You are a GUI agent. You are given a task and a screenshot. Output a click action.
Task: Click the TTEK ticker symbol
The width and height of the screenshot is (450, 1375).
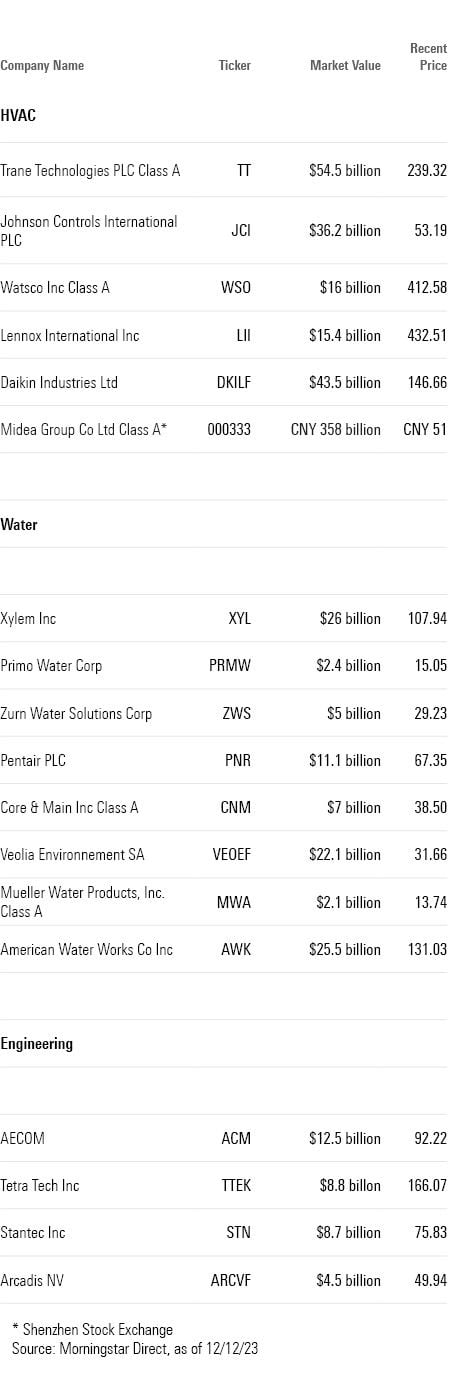point(236,1186)
